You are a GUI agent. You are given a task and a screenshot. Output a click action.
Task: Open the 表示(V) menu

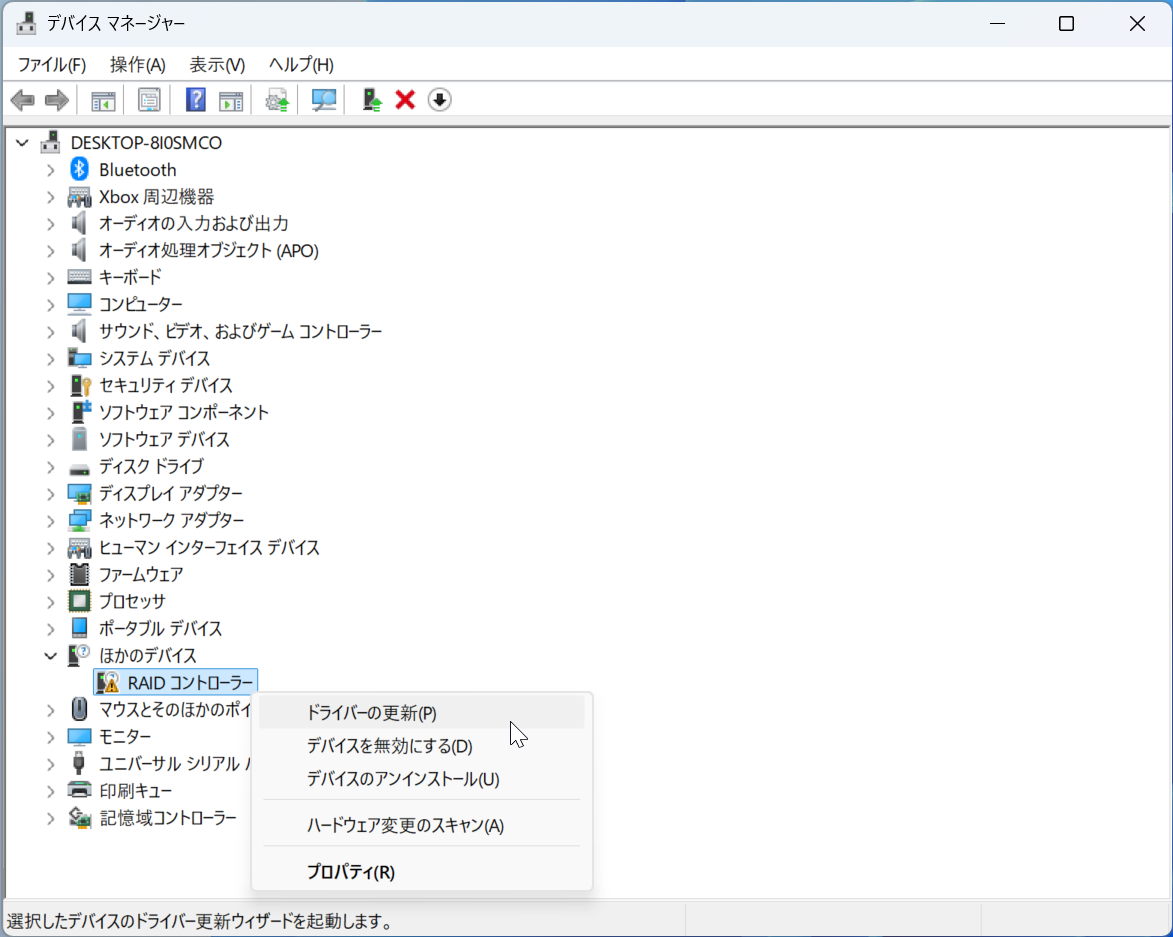click(217, 64)
